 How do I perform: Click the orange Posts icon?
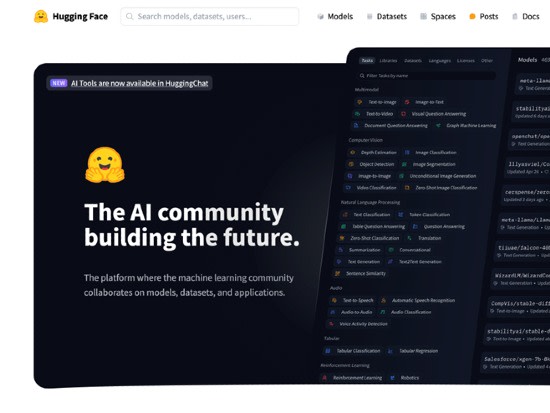pyautogui.click(x=472, y=16)
